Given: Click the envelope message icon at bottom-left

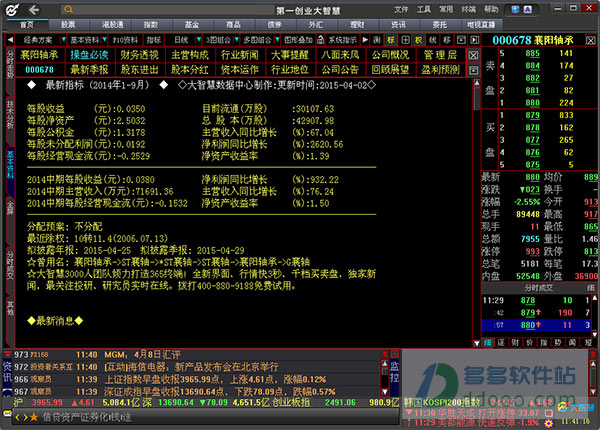Looking at the screenshot, I should pyautogui.click(x=7, y=414).
